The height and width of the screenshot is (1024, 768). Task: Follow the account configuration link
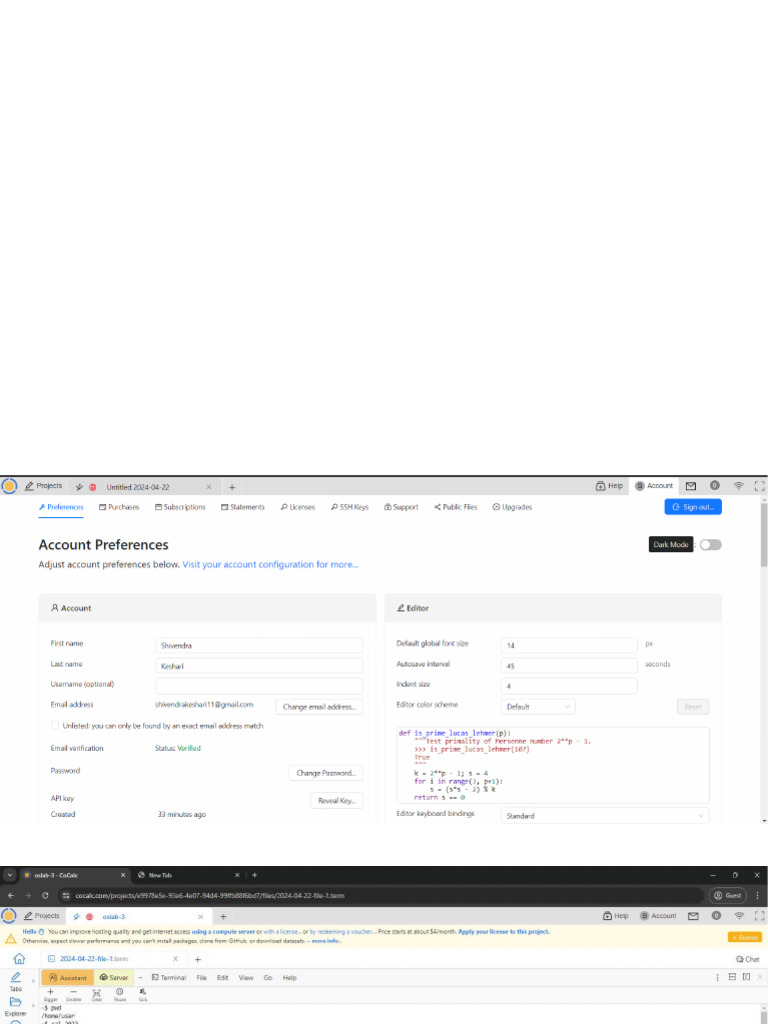(270, 564)
